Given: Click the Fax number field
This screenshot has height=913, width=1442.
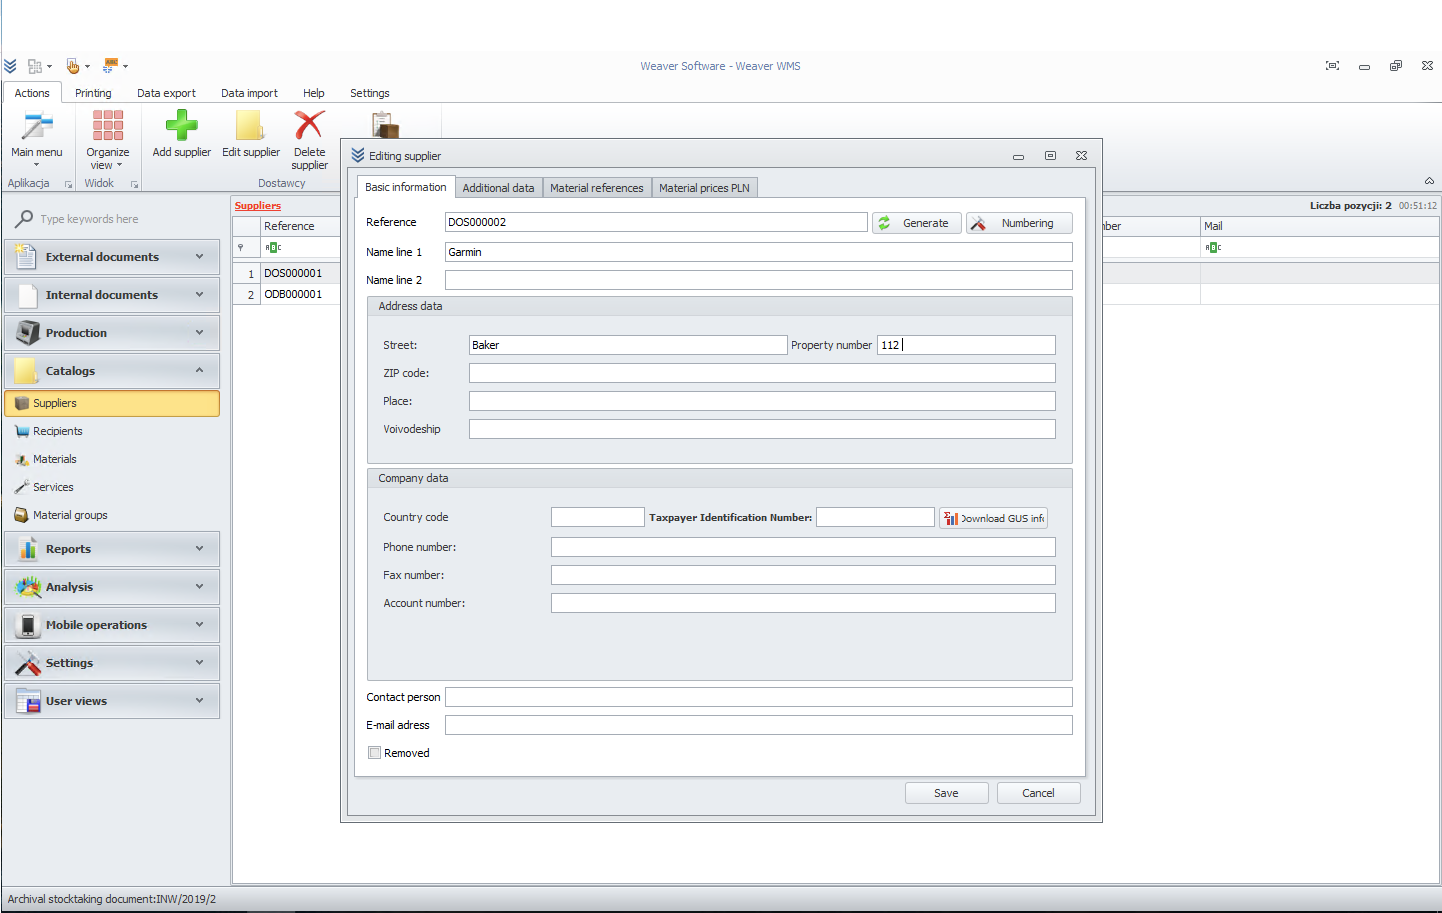Looking at the screenshot, I should (x=803, y=575).
